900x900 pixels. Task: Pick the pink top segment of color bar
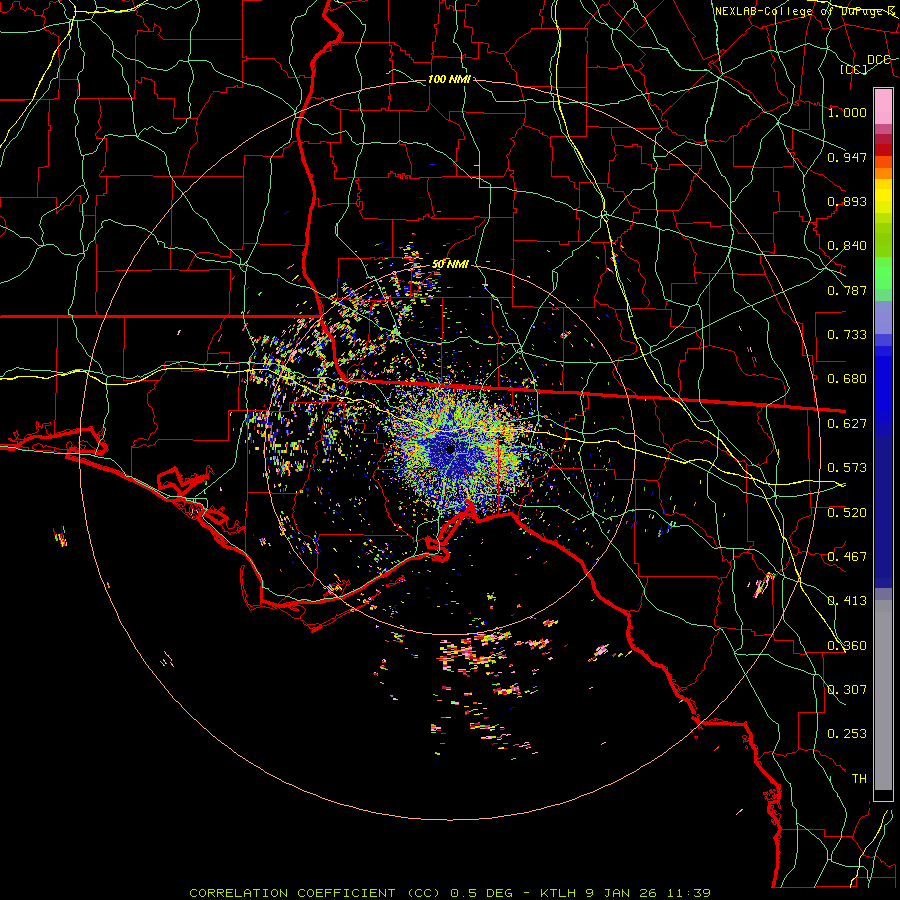pos(883,106)
